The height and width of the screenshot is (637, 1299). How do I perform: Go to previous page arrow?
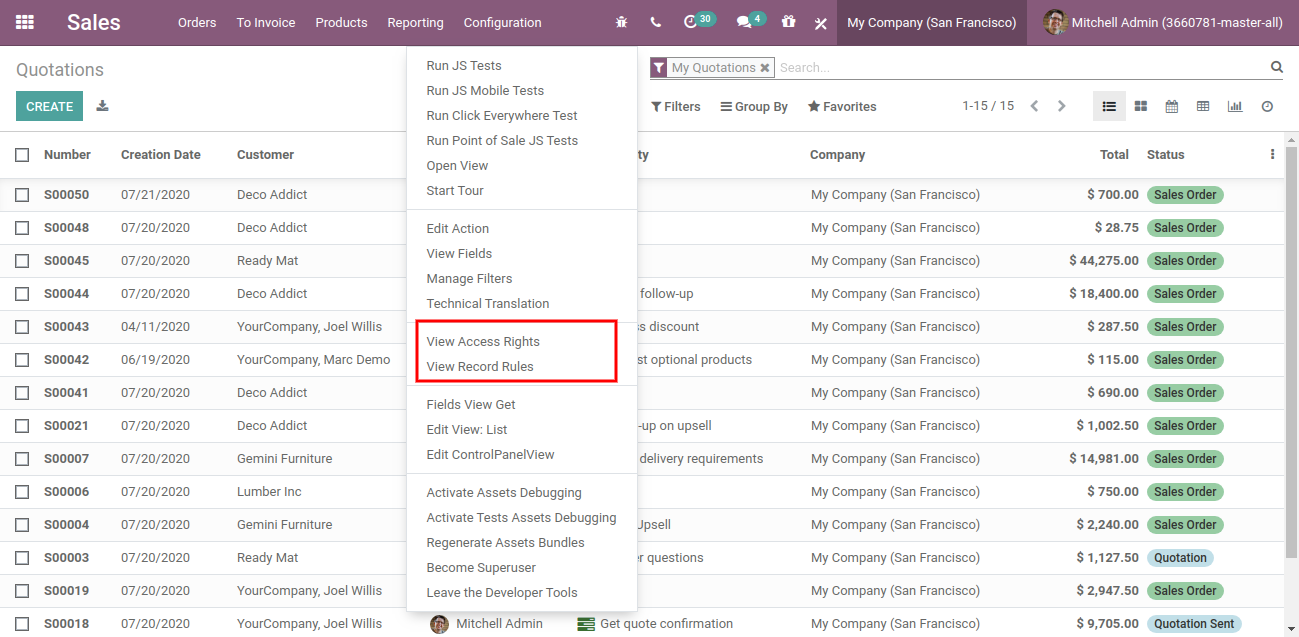(1035, 106)
